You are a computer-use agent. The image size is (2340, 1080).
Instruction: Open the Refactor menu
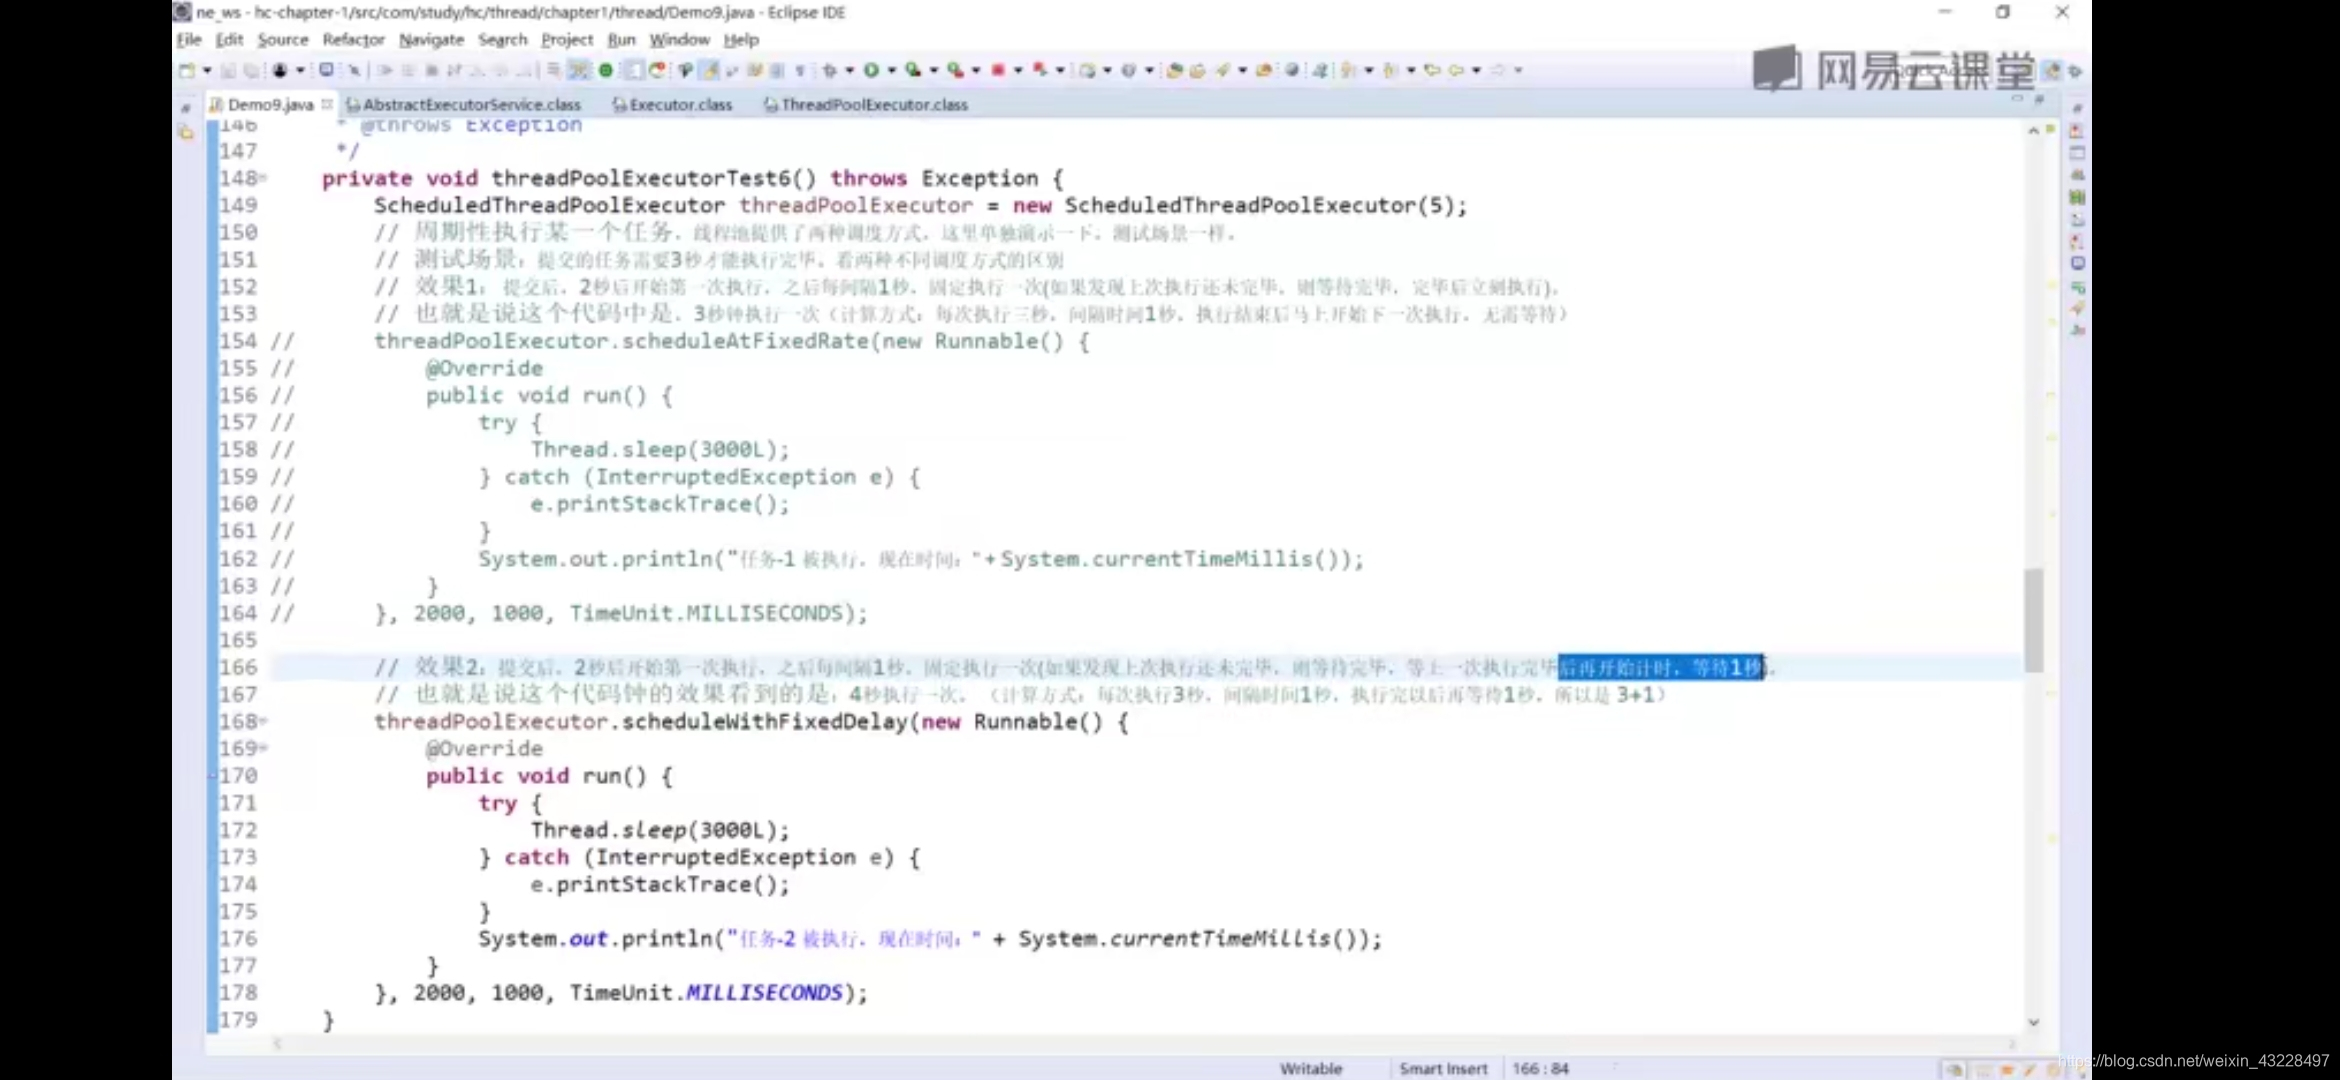click(x=353, y=40)
